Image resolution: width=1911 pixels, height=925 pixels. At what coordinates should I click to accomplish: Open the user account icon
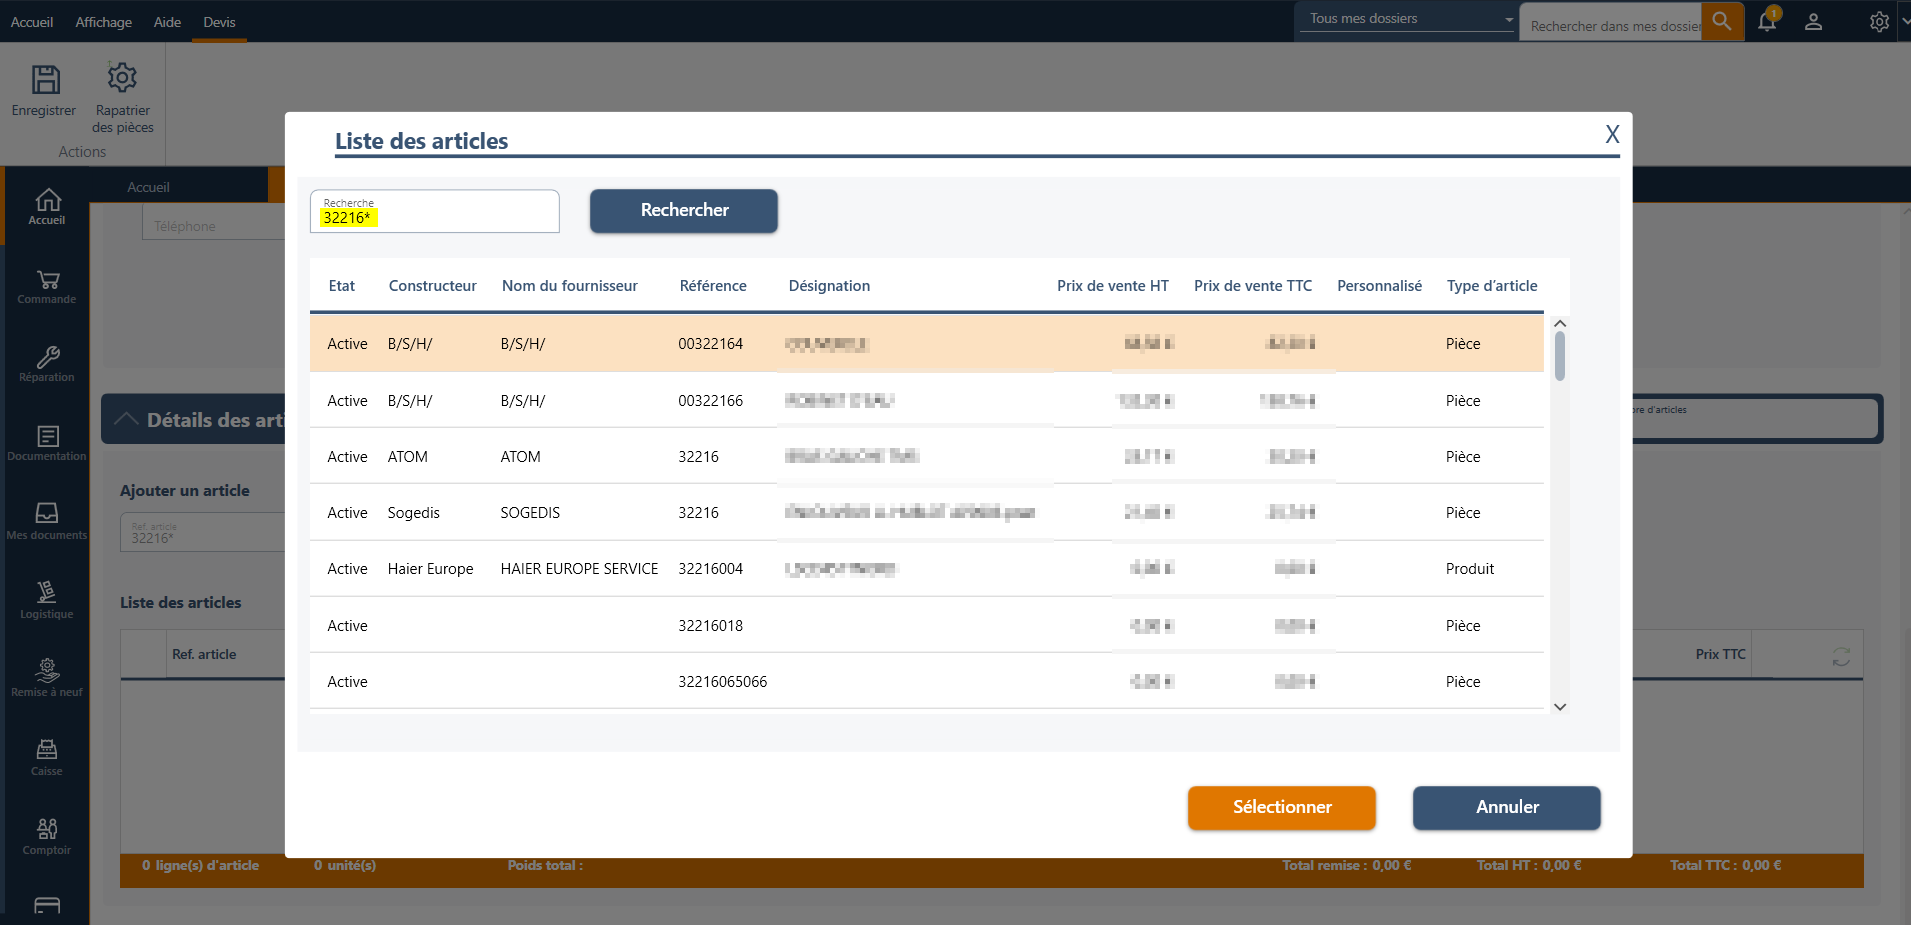[1813, 22]
